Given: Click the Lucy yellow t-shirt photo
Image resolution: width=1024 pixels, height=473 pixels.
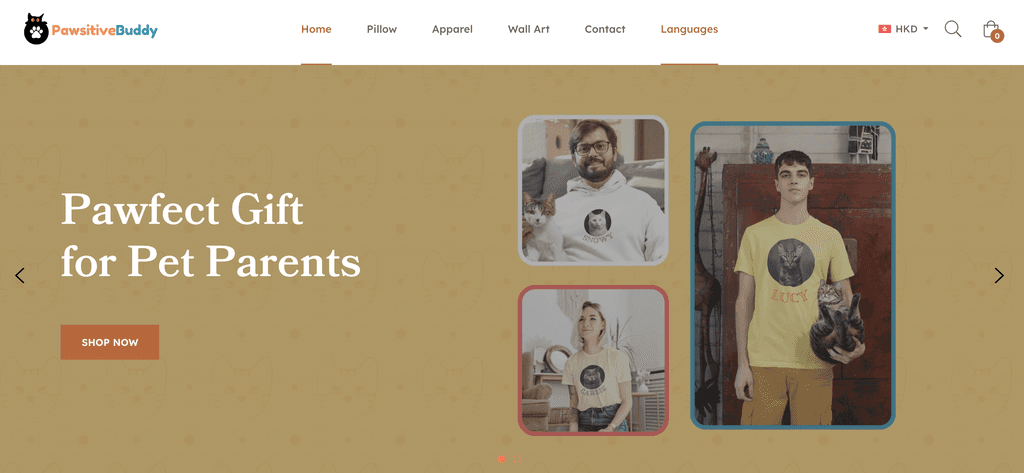Looking at the screenshot, I should (x=793, y=275).
